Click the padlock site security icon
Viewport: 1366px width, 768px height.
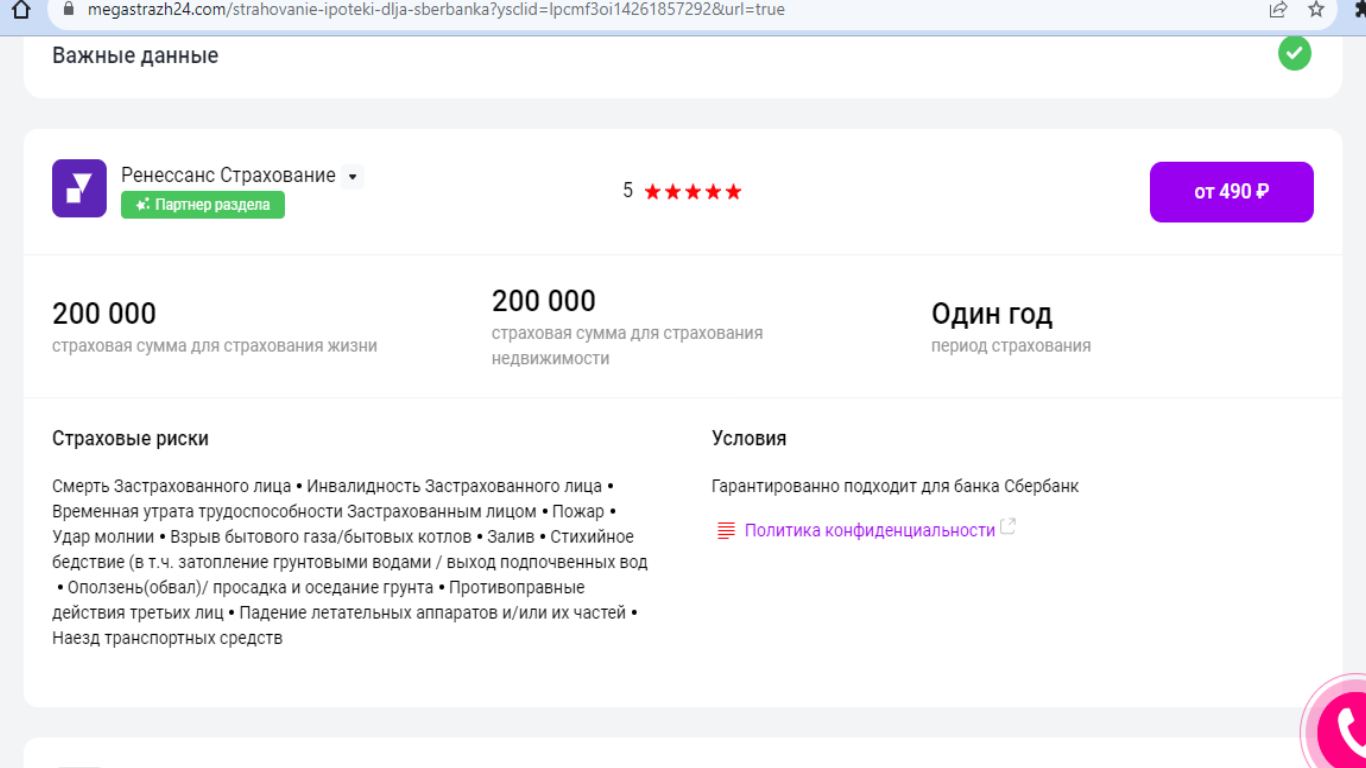[x=69, y=9]
